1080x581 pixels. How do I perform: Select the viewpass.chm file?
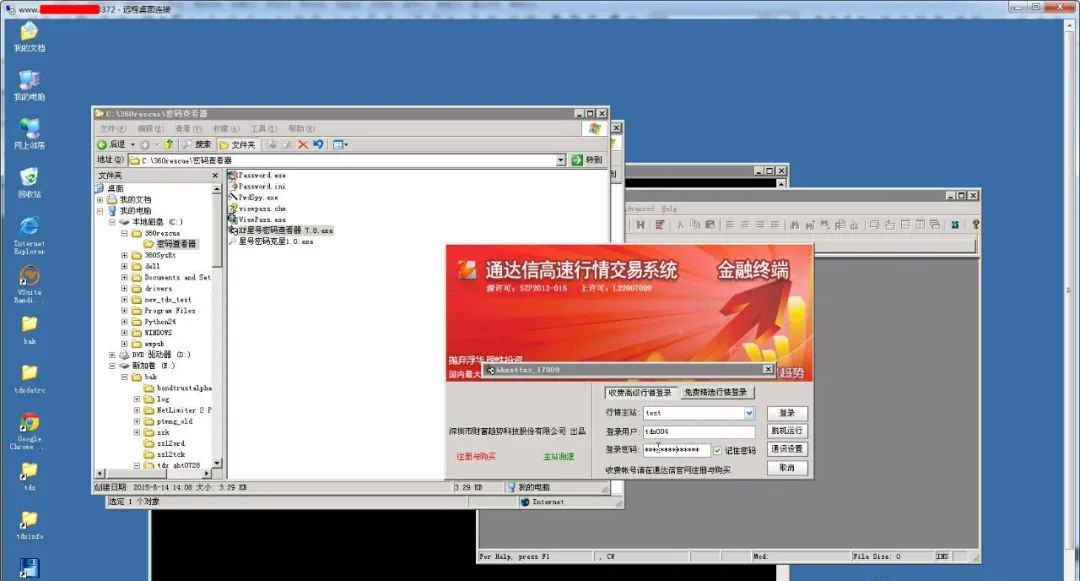(x=257, y=209)
